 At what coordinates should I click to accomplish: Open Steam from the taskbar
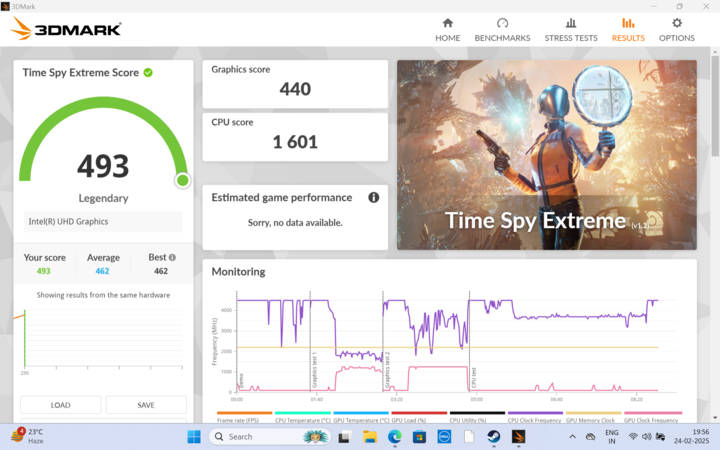[x=494, y=437]
